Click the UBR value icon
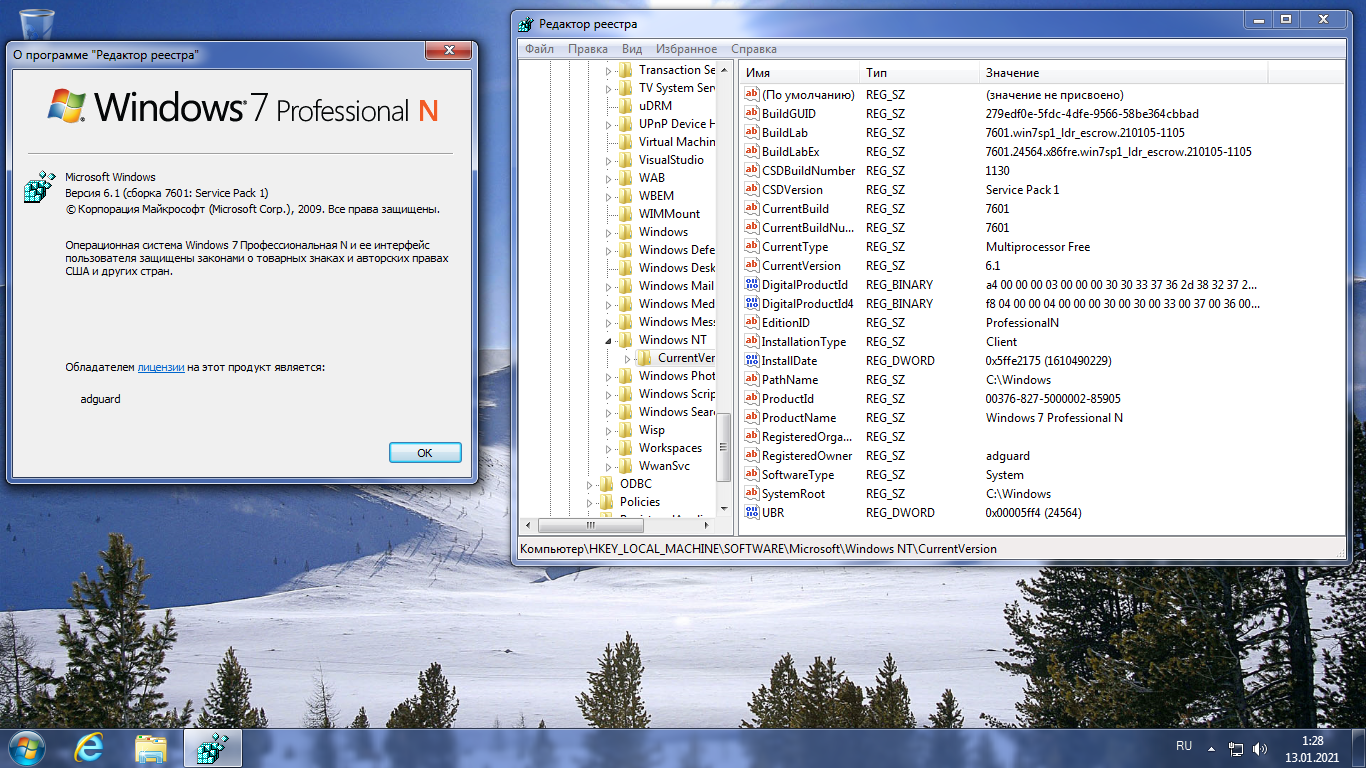The image size is (1366, 768). click(x=752, y=513)
